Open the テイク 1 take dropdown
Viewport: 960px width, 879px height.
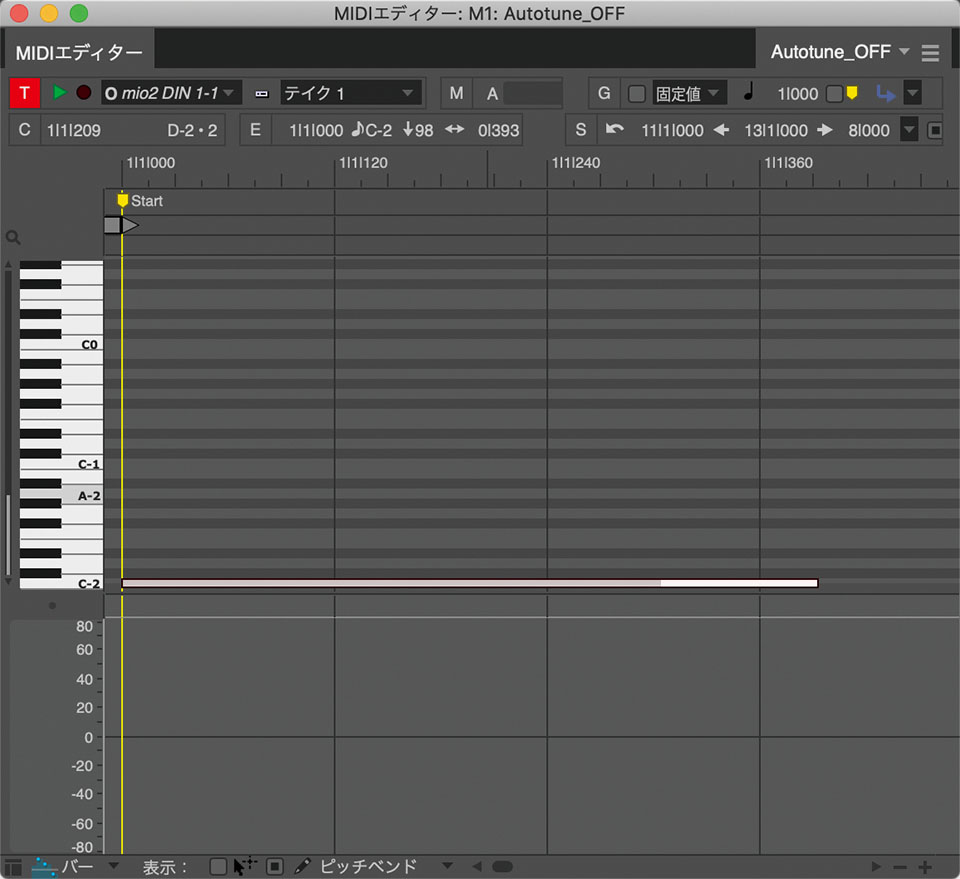coord(351,93)
